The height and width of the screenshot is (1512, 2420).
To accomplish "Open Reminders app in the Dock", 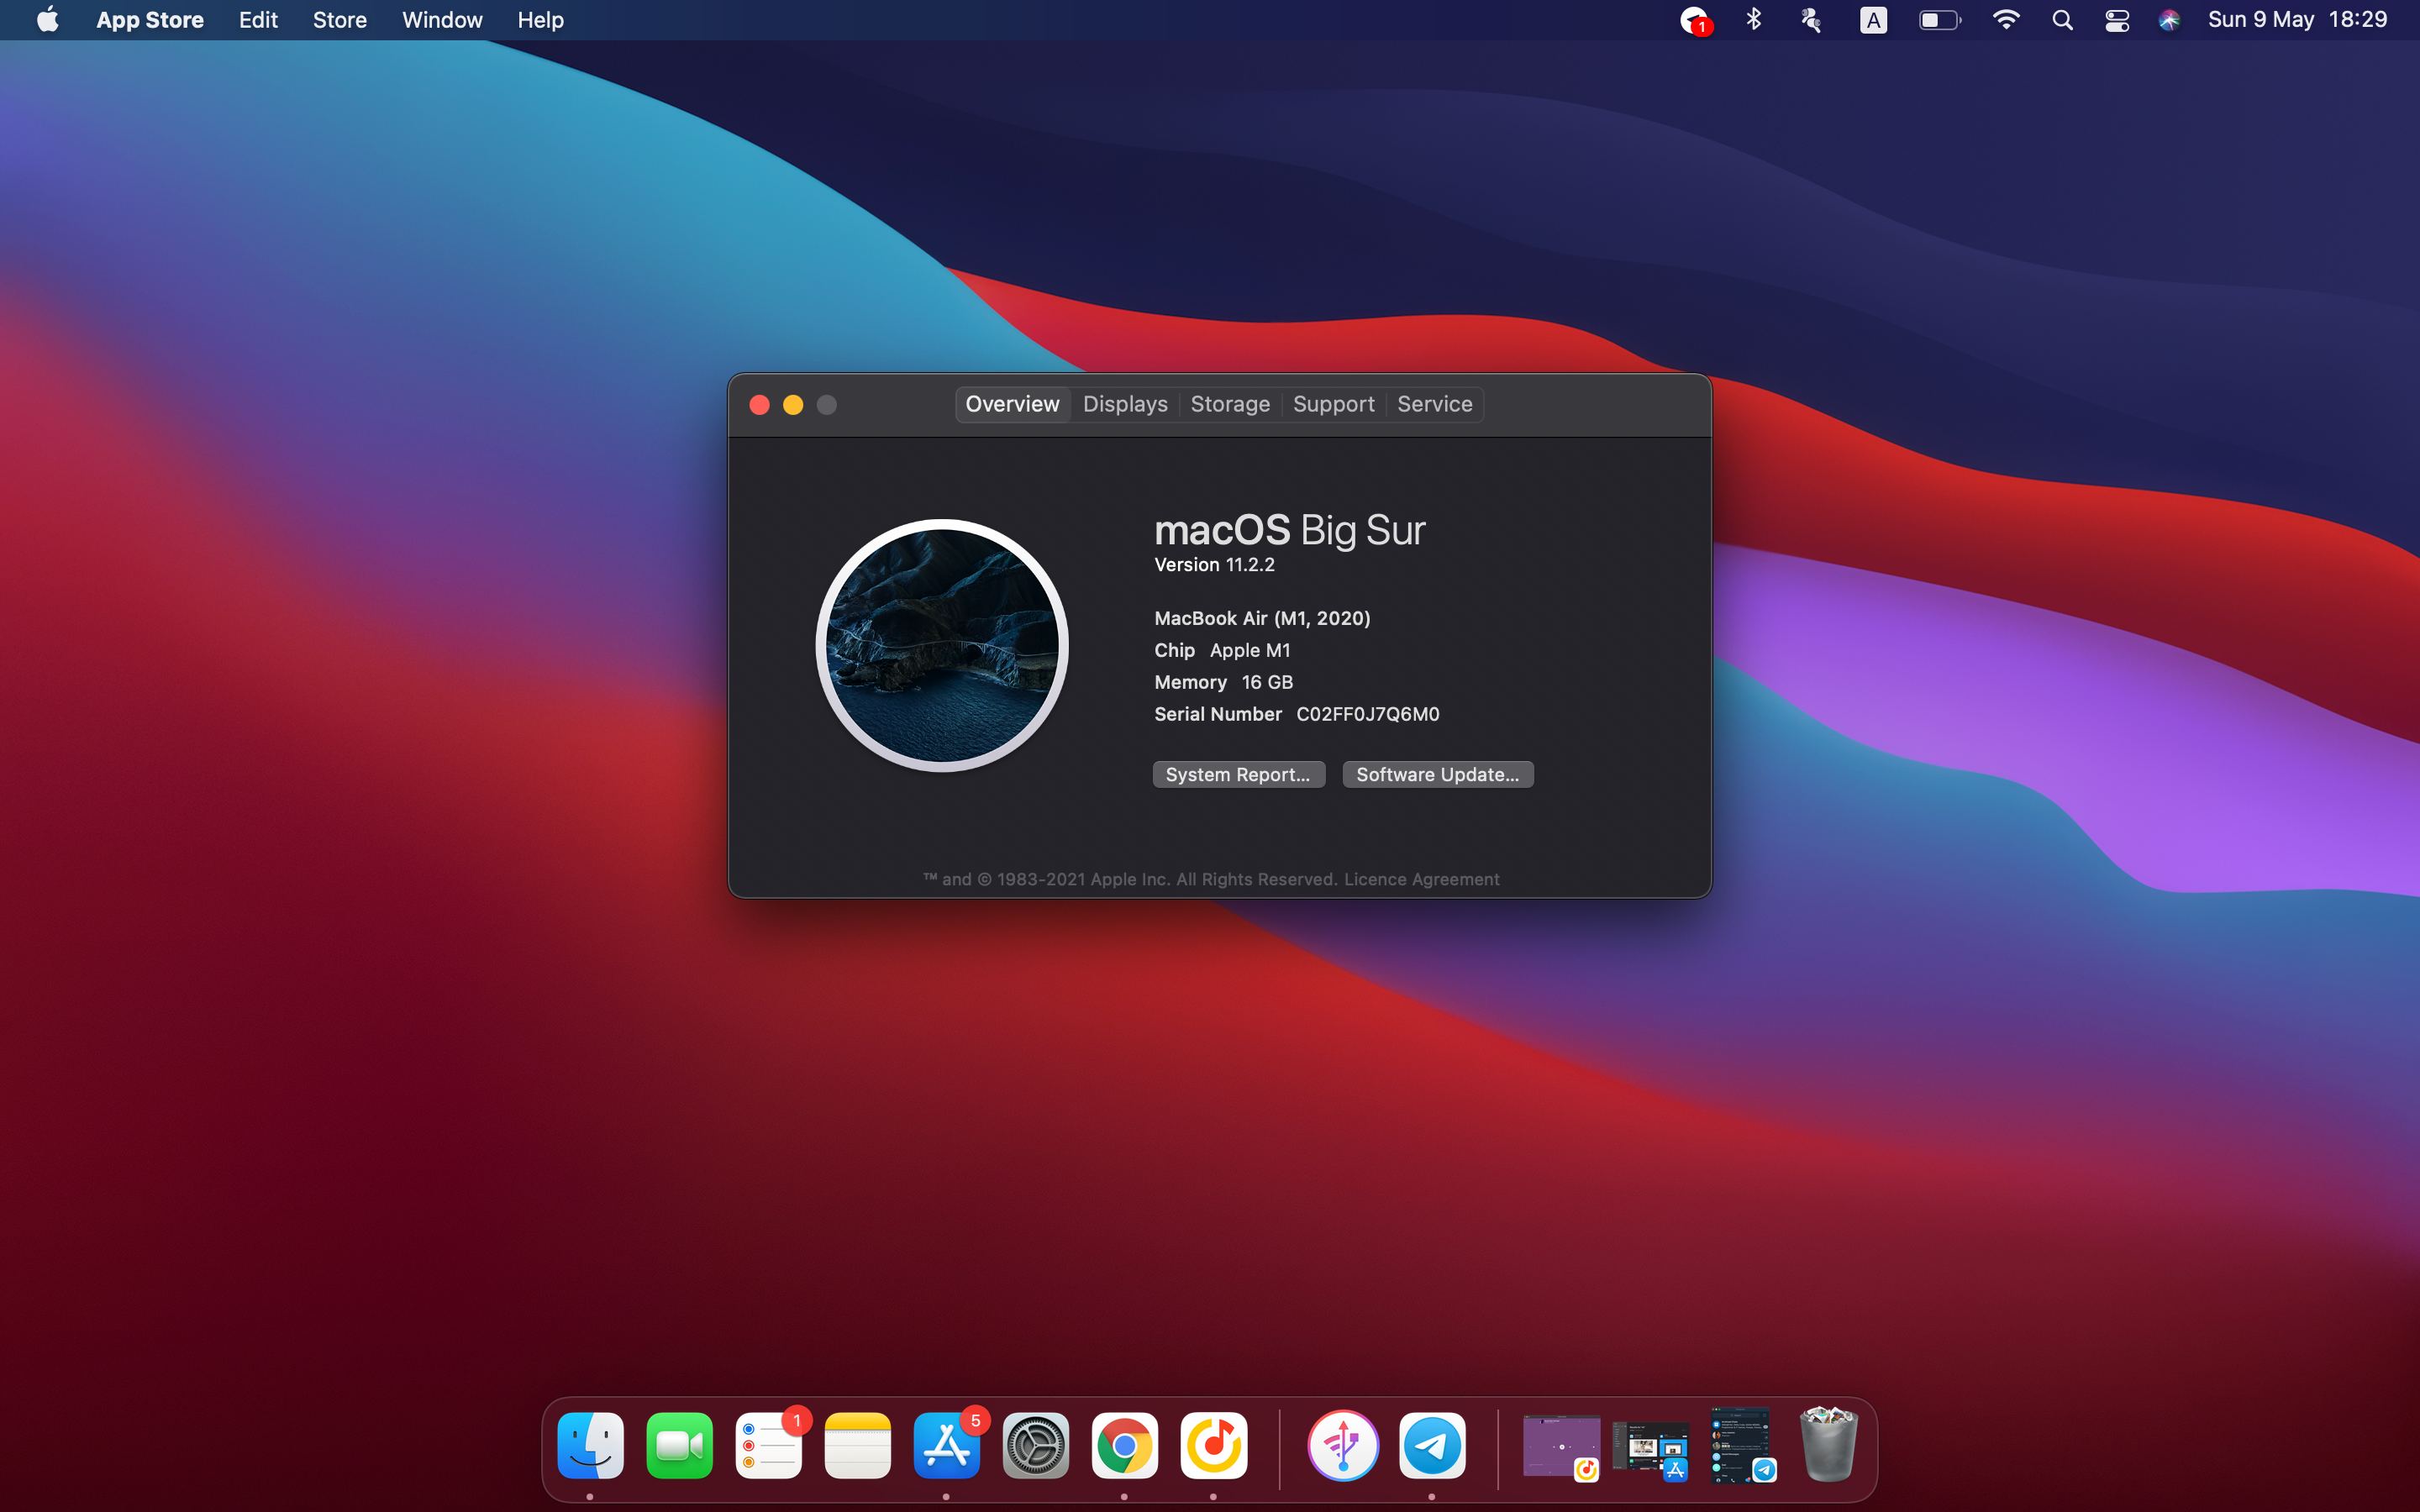I will (768, 1445).
